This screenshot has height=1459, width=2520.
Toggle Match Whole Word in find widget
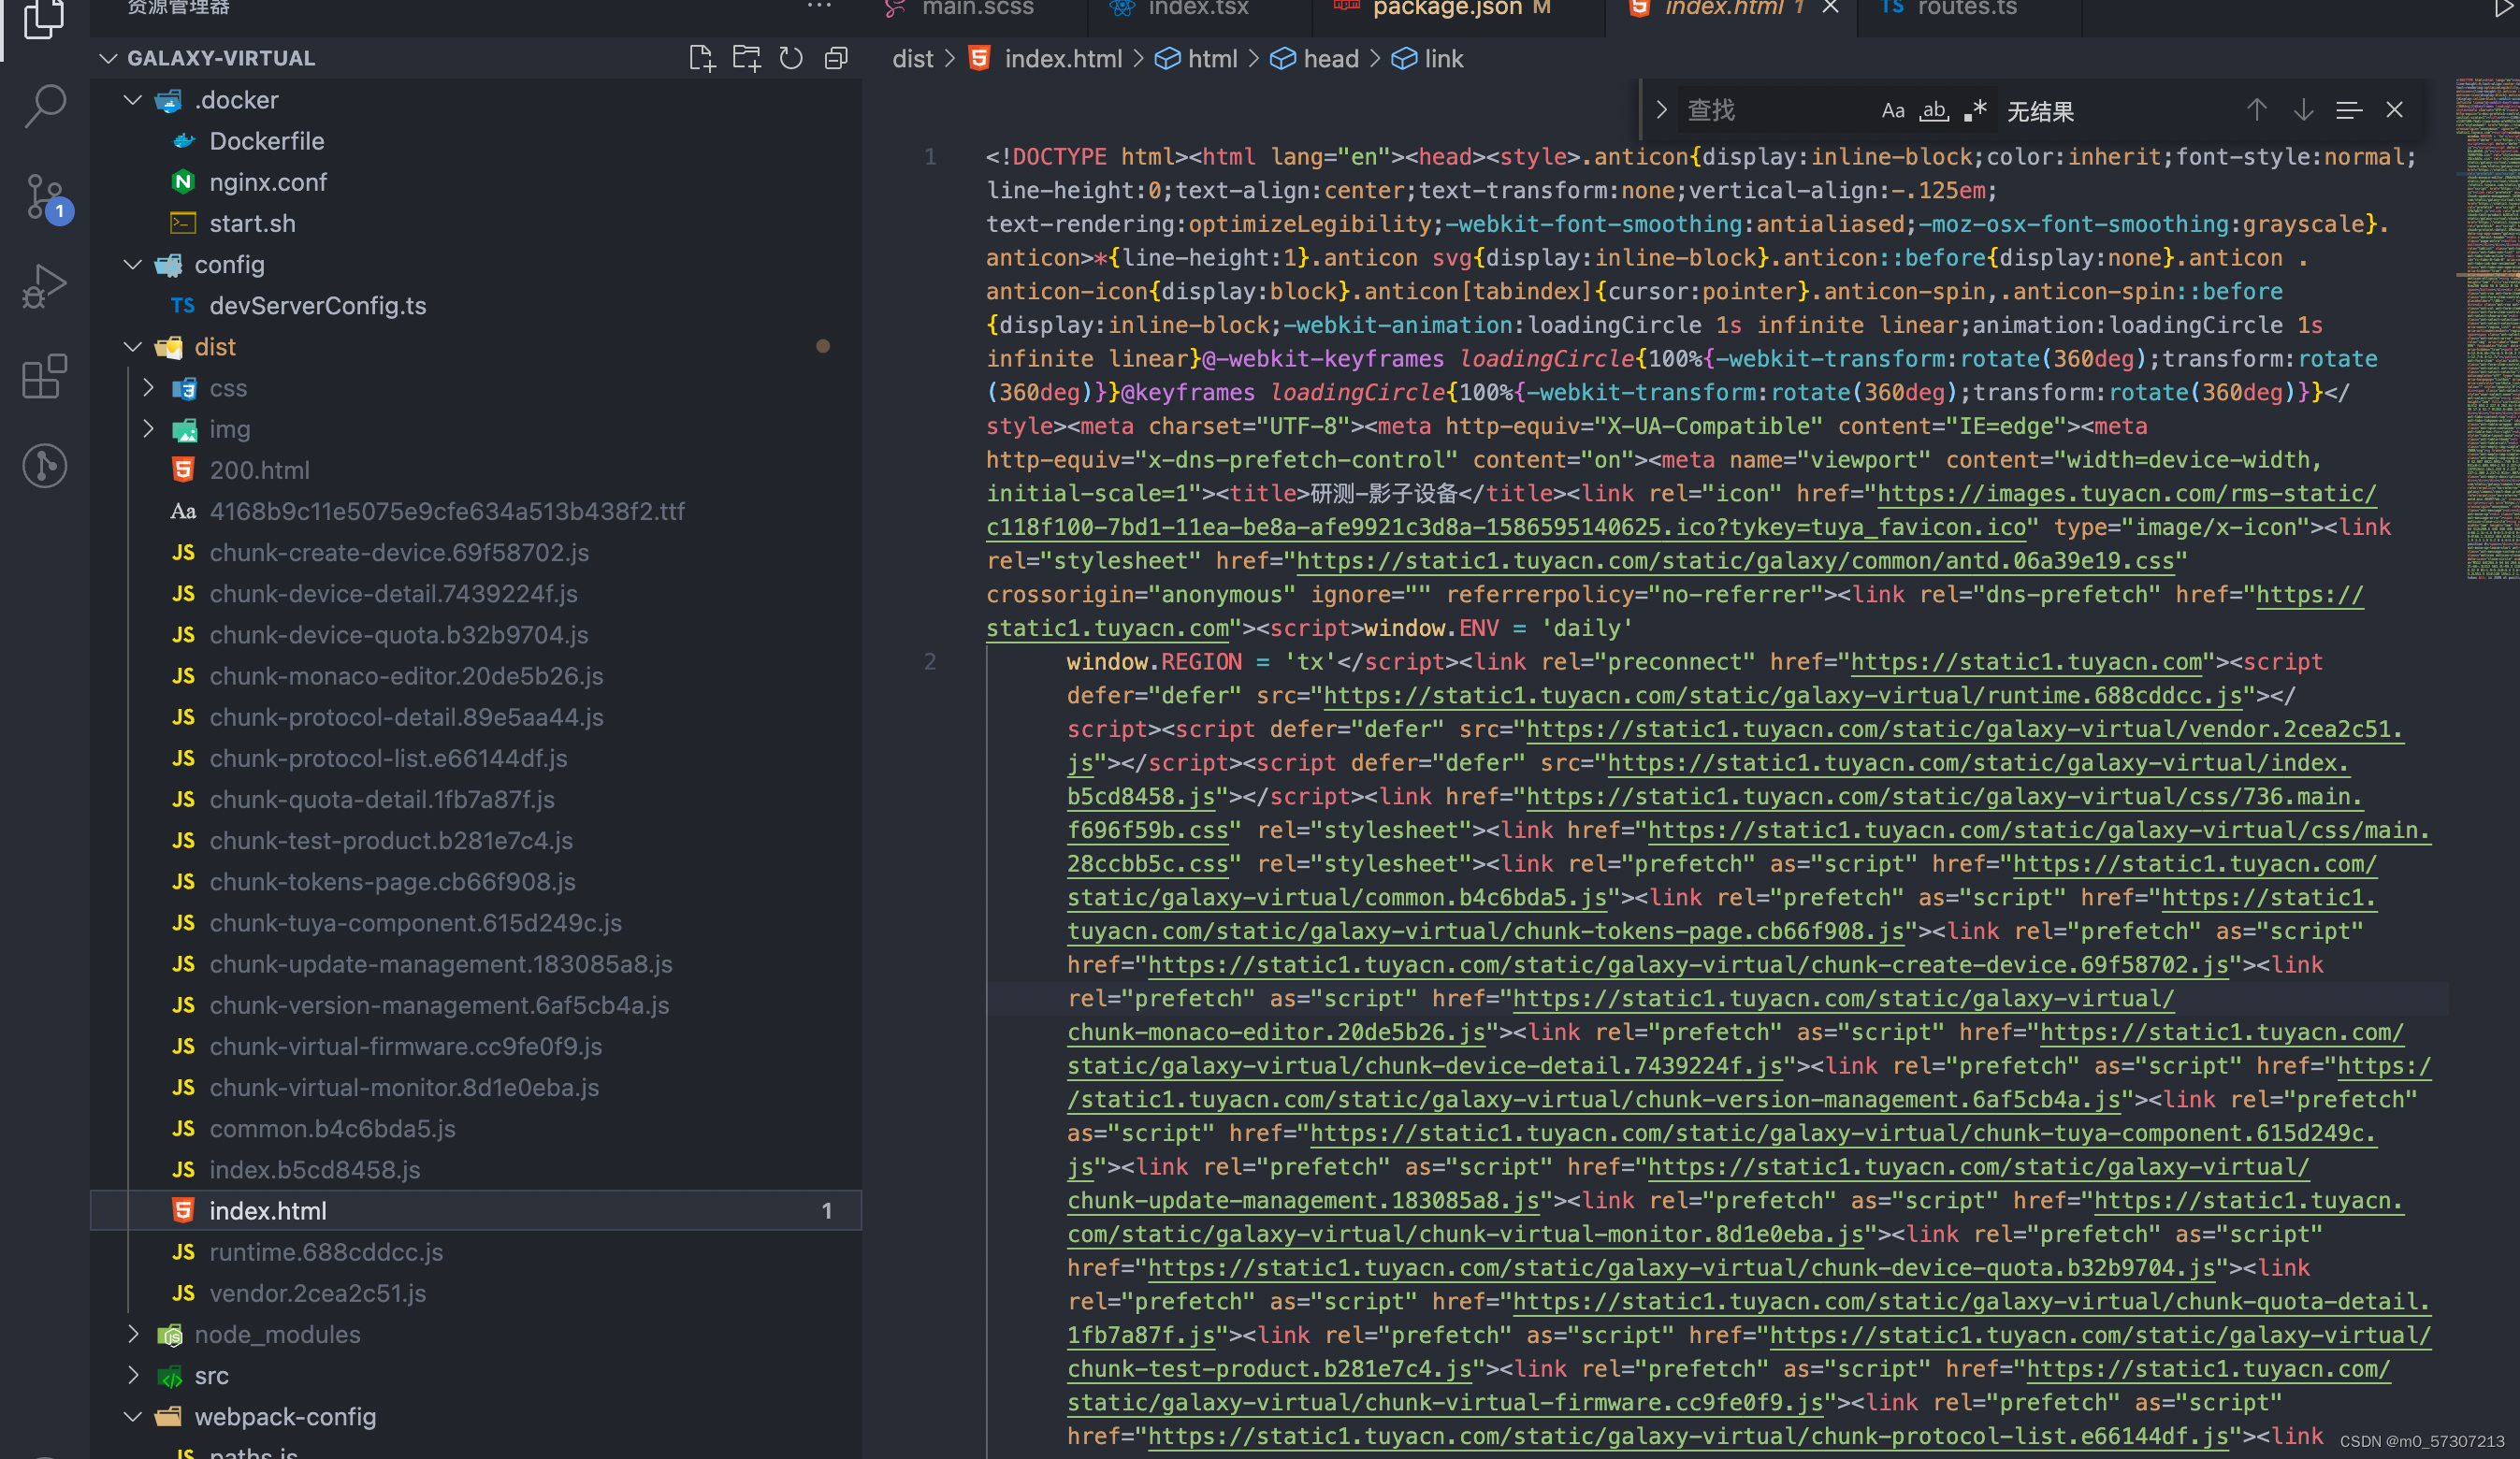(x=1934, y=111)
